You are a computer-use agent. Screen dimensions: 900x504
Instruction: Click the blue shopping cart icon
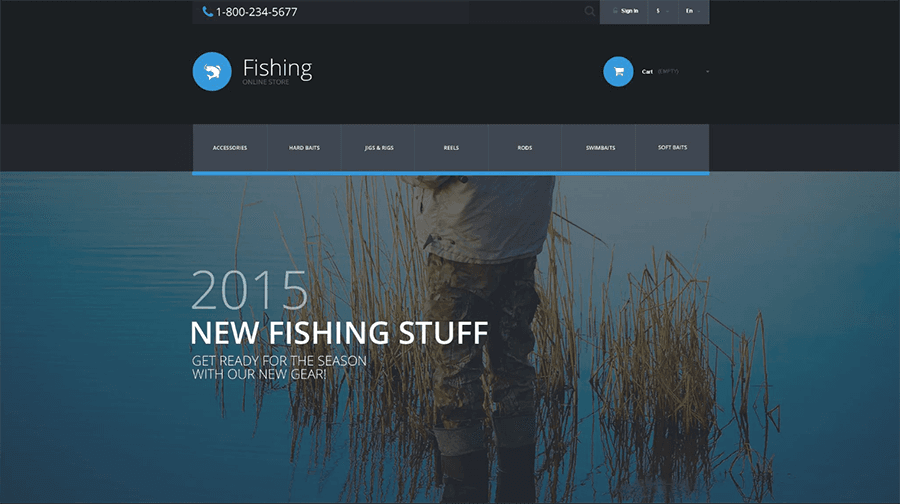618,72
